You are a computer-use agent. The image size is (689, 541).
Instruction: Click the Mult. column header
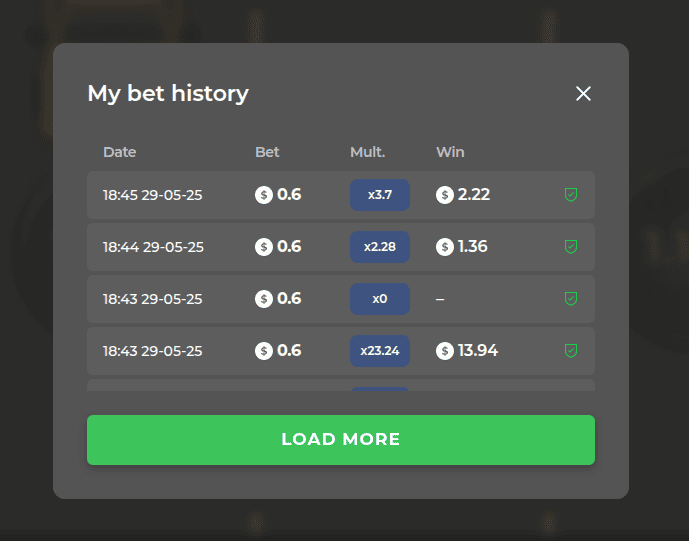367,152
